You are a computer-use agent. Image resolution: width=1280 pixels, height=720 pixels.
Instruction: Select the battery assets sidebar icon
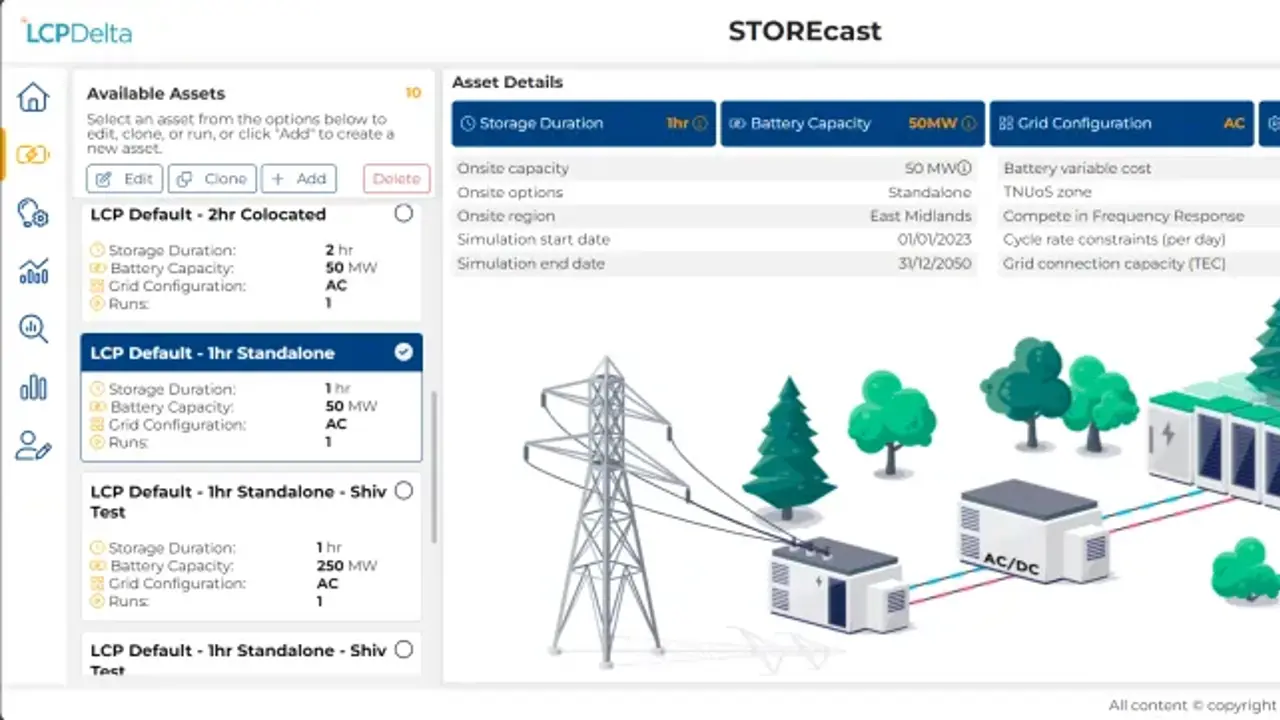(33, 155)
